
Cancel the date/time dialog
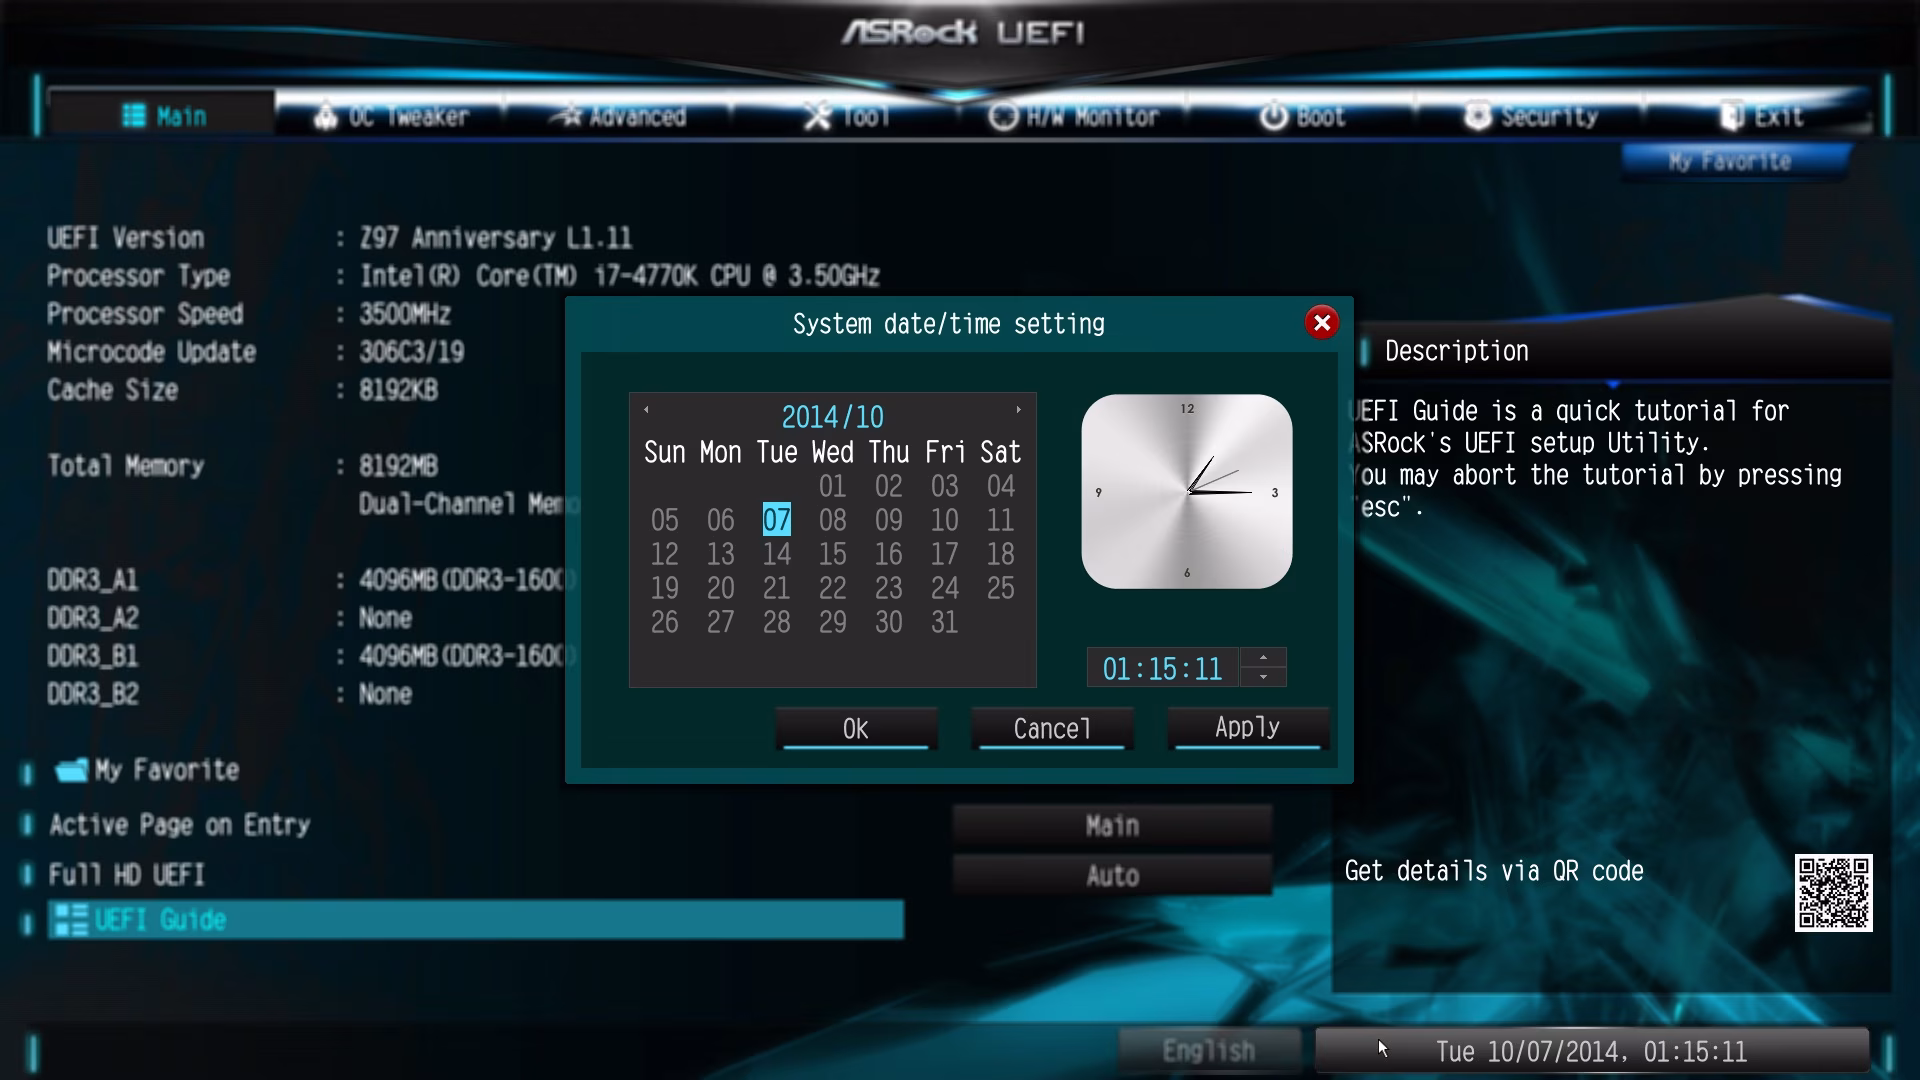(1052, 728)
